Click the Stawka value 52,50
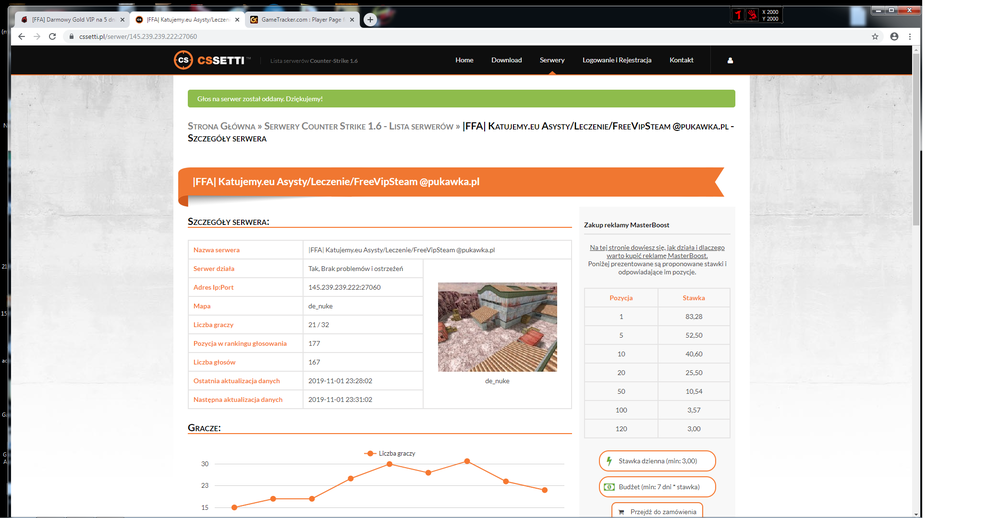Screen dimensions: 1000x518 tap(694, 335)
